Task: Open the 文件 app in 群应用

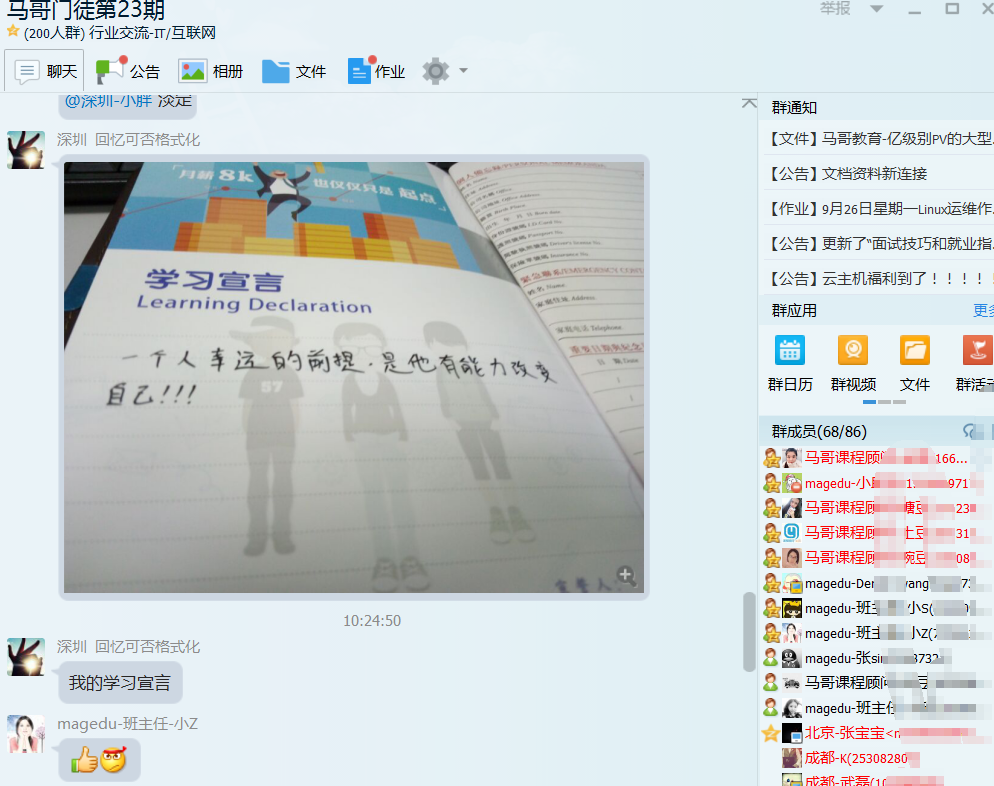Action: click(914, 351)
